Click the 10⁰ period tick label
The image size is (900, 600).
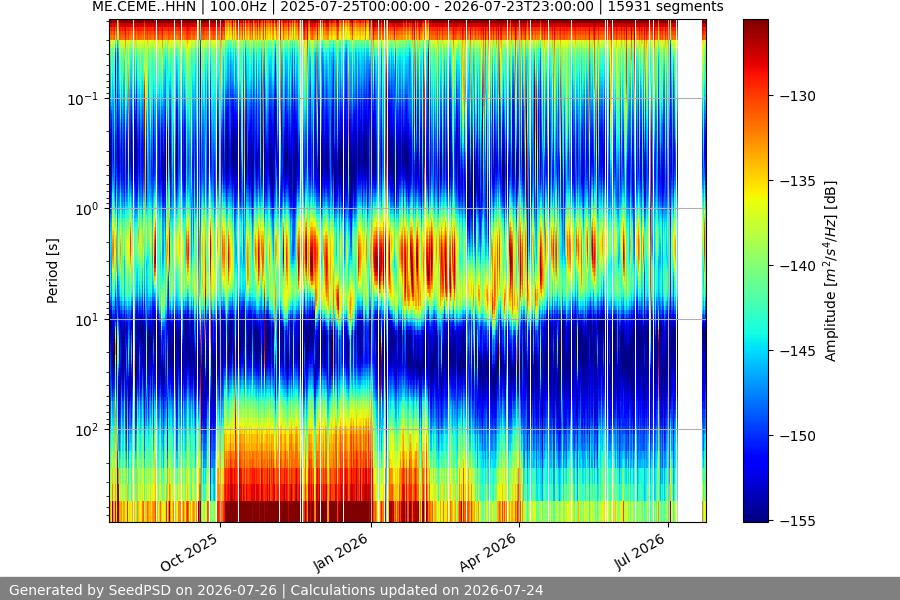(87, 209)
